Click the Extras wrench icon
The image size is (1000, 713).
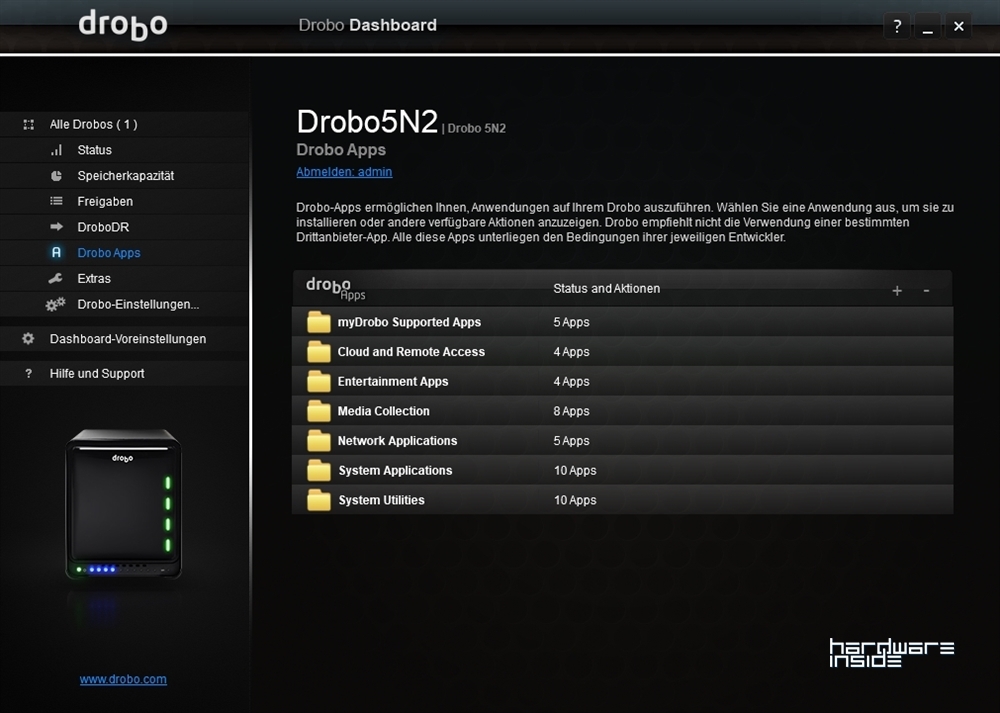pos(55,278)
